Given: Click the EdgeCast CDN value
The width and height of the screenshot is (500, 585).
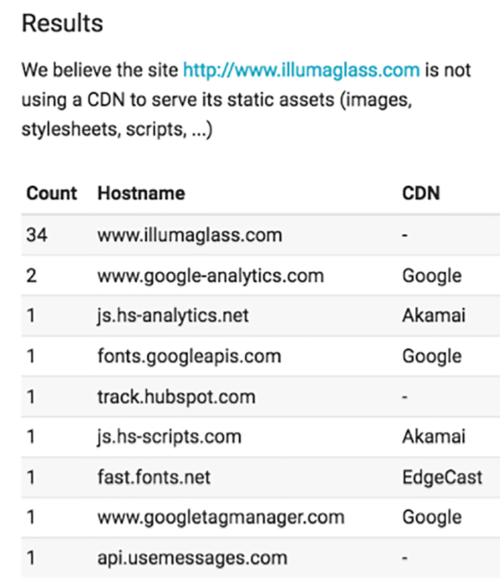Looking at the screenshot, I should pos(442,477).
